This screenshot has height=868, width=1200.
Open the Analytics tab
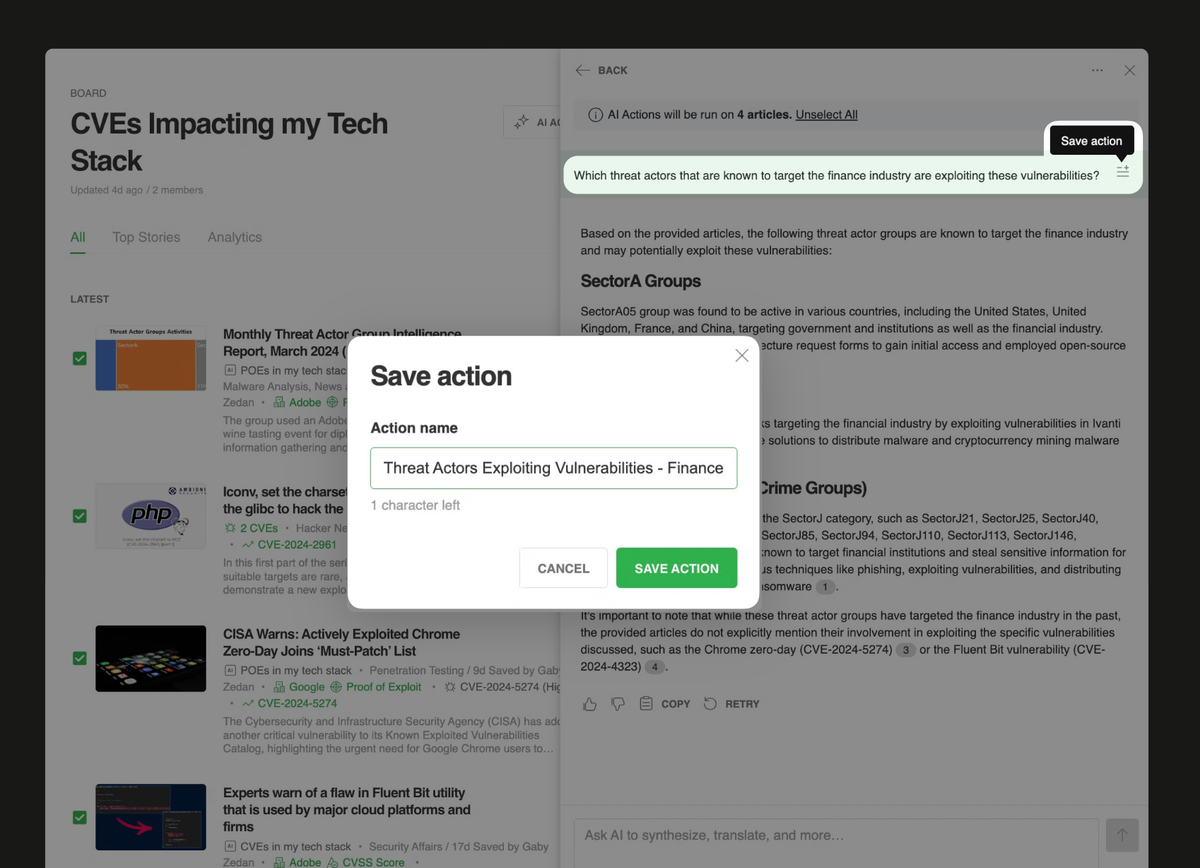click(x=234, y=237)
